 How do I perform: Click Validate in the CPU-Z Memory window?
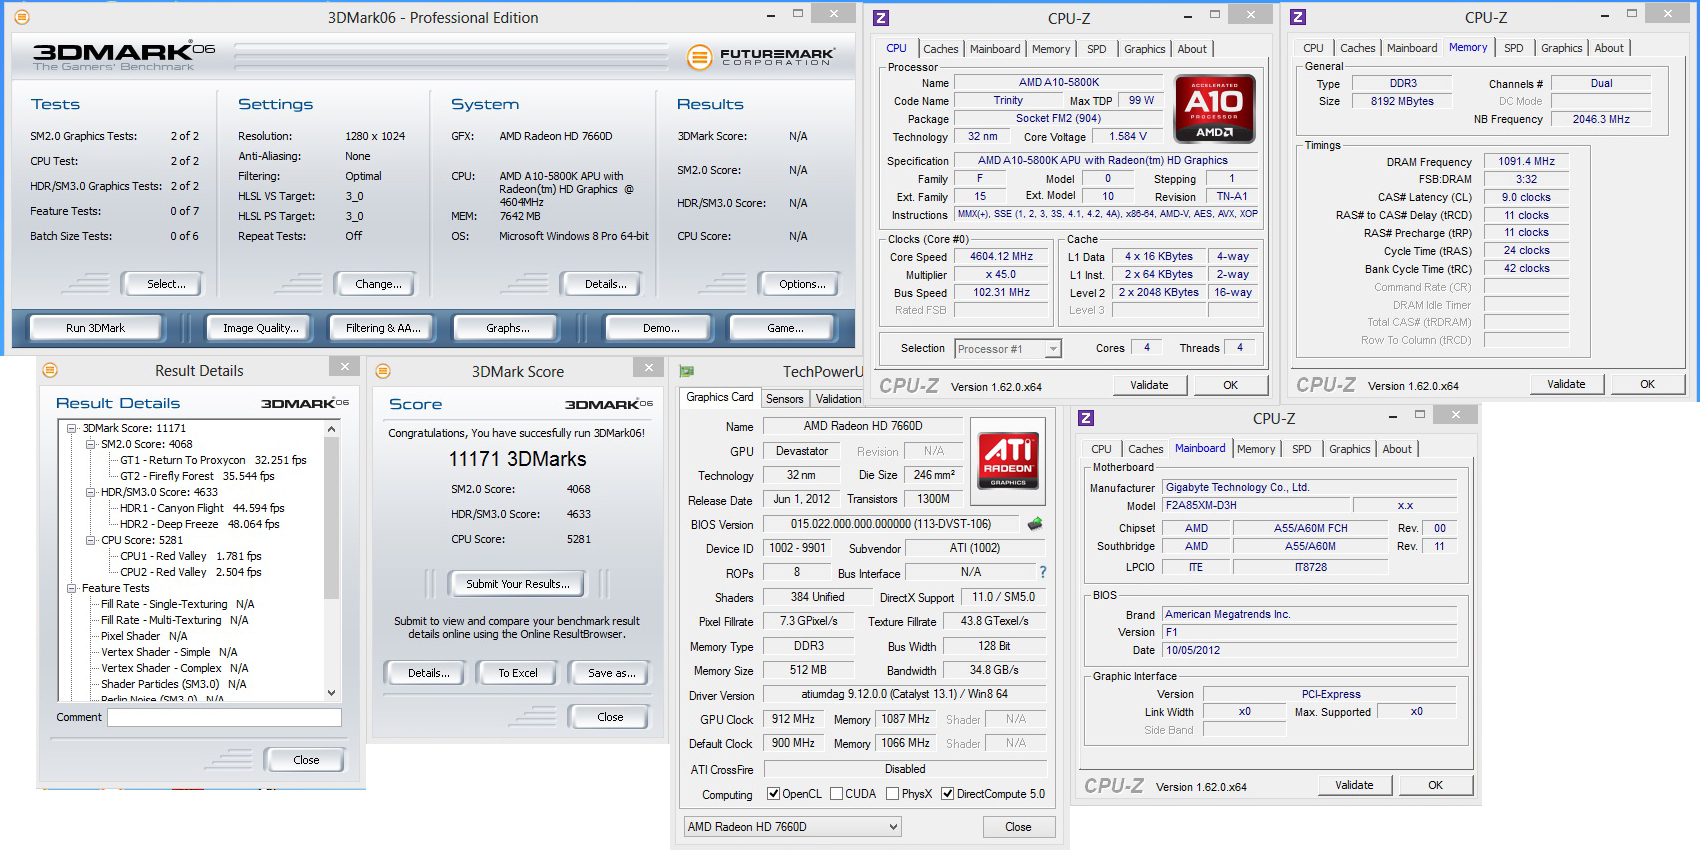[x=1566, y=384]
